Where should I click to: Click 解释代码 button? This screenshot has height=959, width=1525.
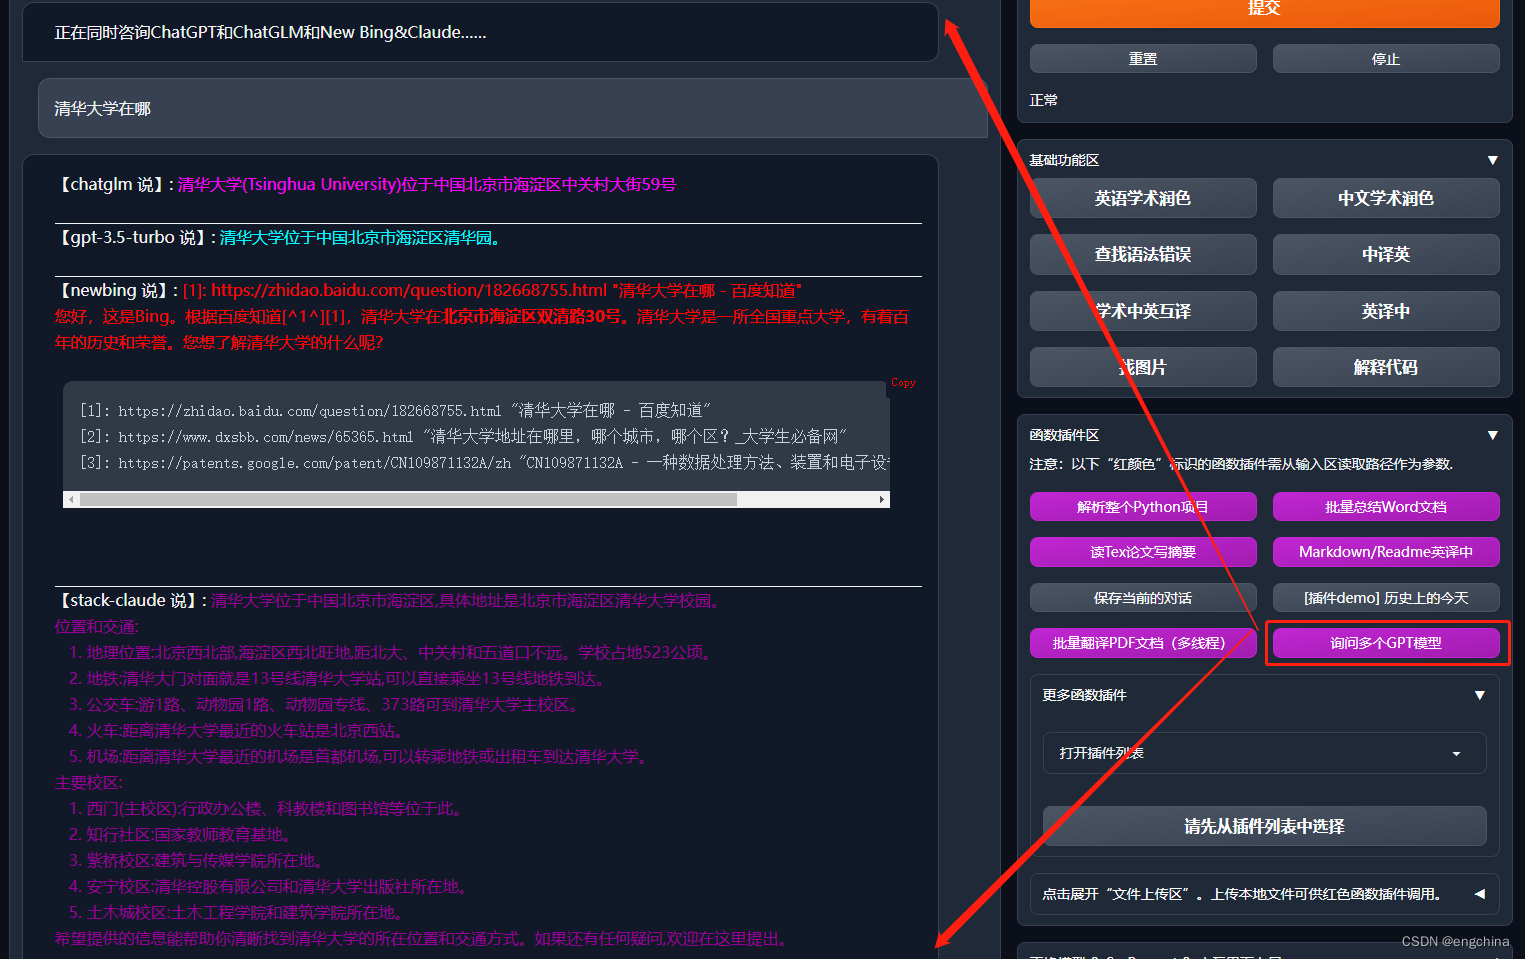pyautogui.click(x=1386, y=367)
